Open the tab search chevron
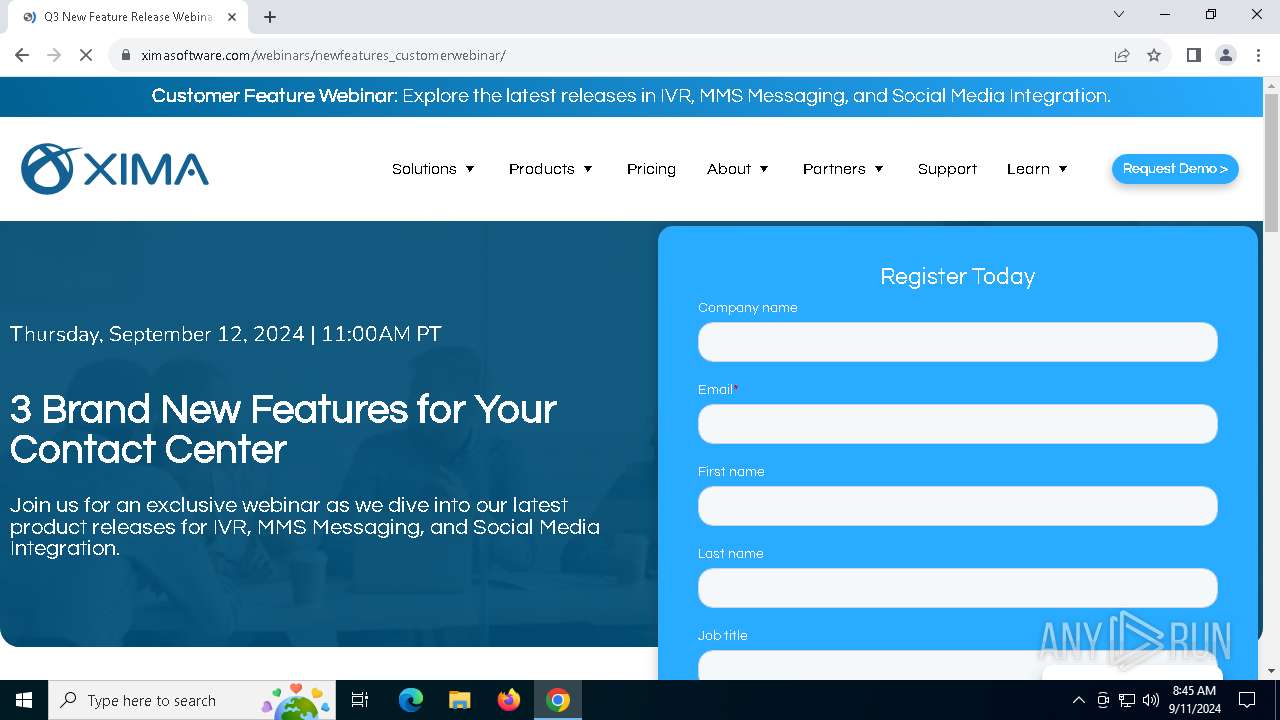This screenshot has width=1280, height=720. point(1119,14)
